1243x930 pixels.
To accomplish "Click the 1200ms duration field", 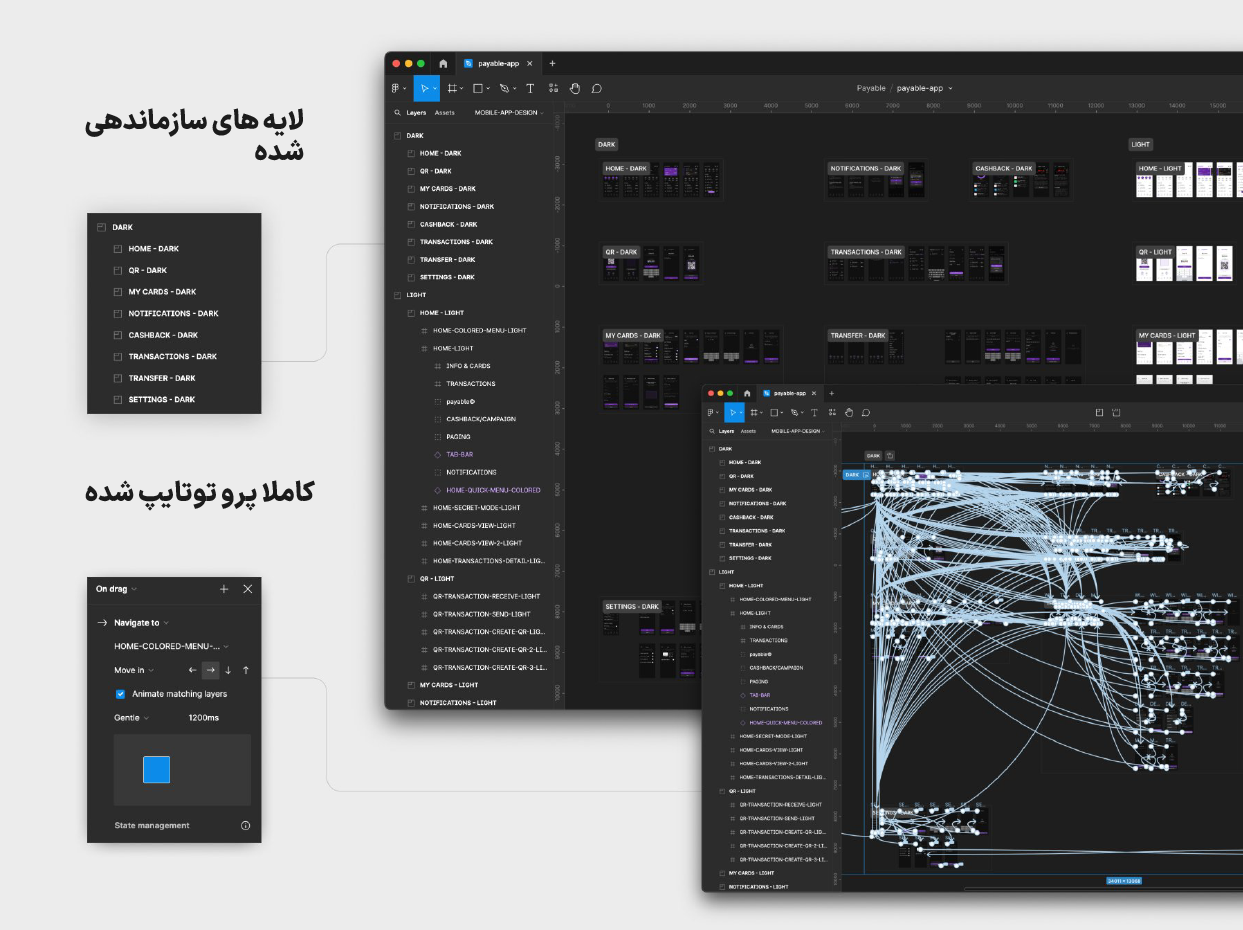I will tap(203, 718).
